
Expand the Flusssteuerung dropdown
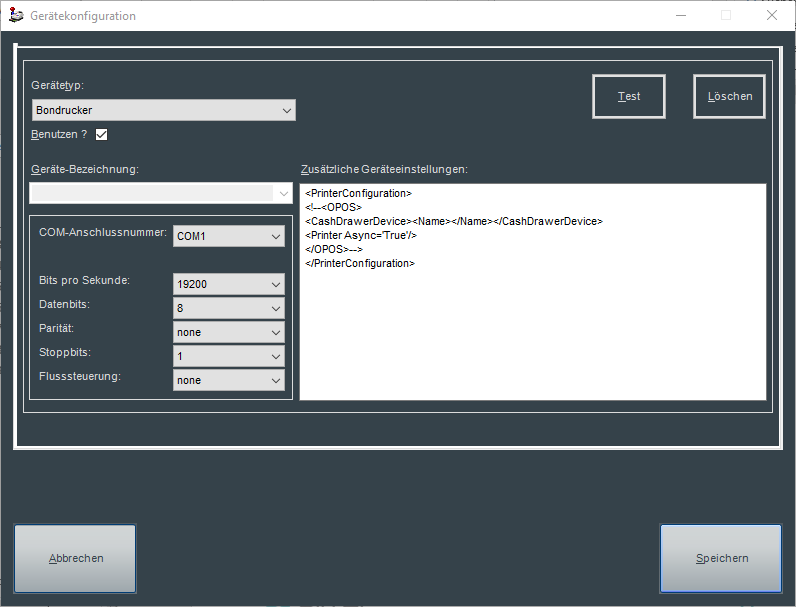229,380
